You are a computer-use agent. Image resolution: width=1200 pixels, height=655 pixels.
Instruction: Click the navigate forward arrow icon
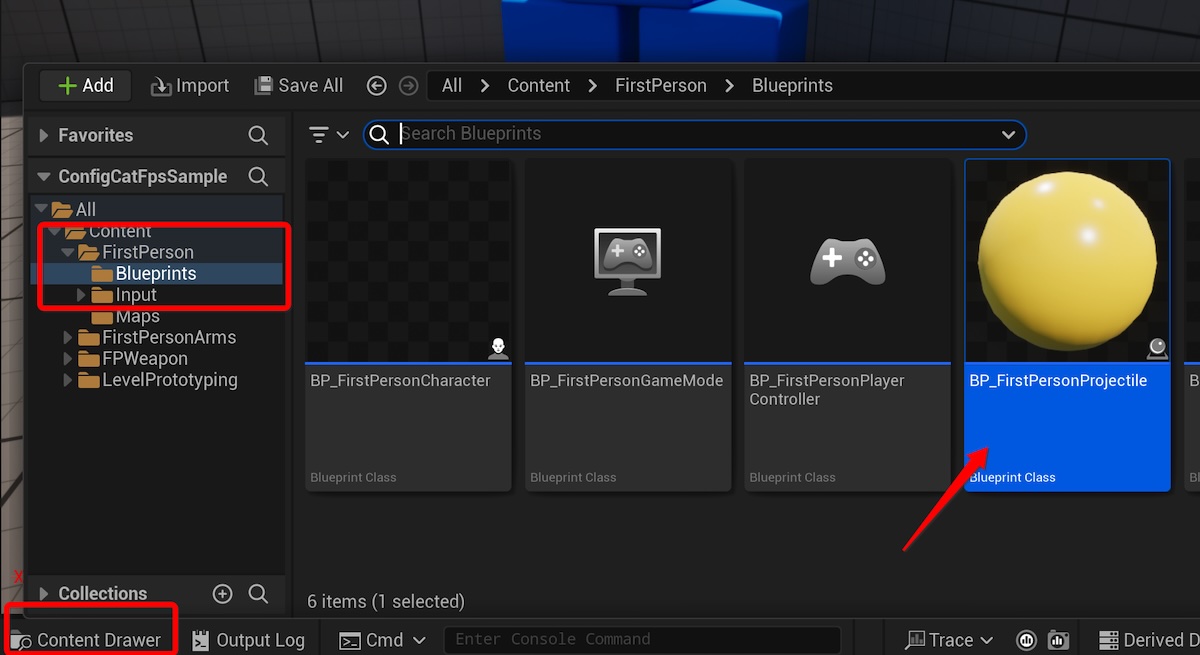408,86
